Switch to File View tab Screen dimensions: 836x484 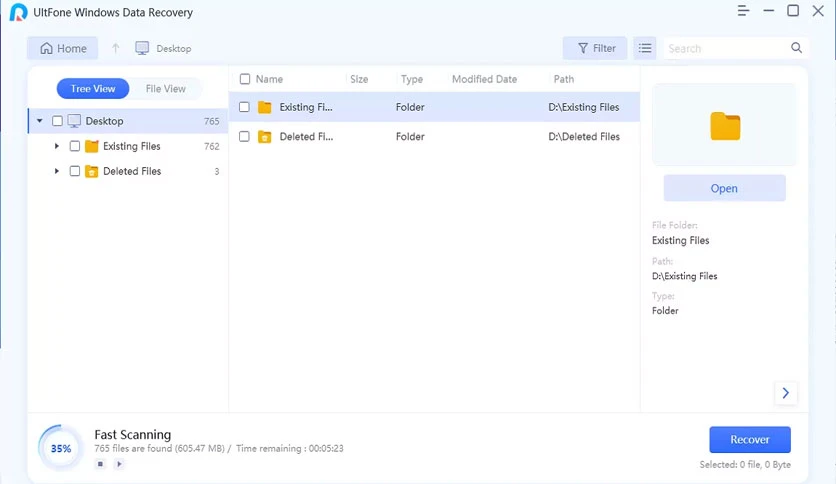pos(166,88)
